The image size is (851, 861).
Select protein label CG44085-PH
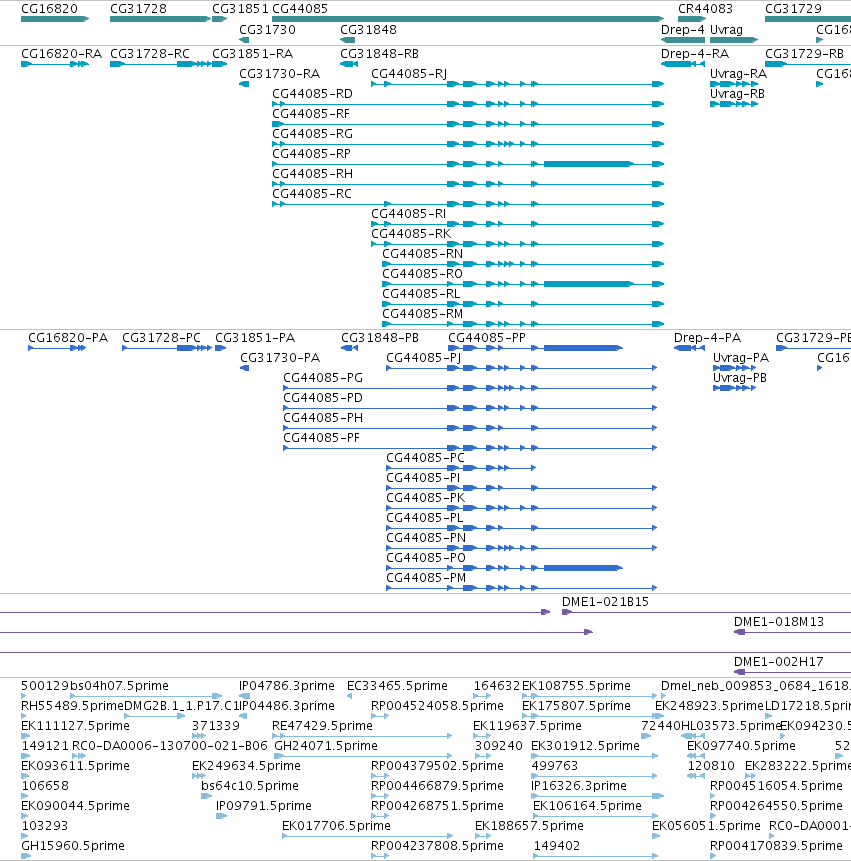(x=323, y=418)
